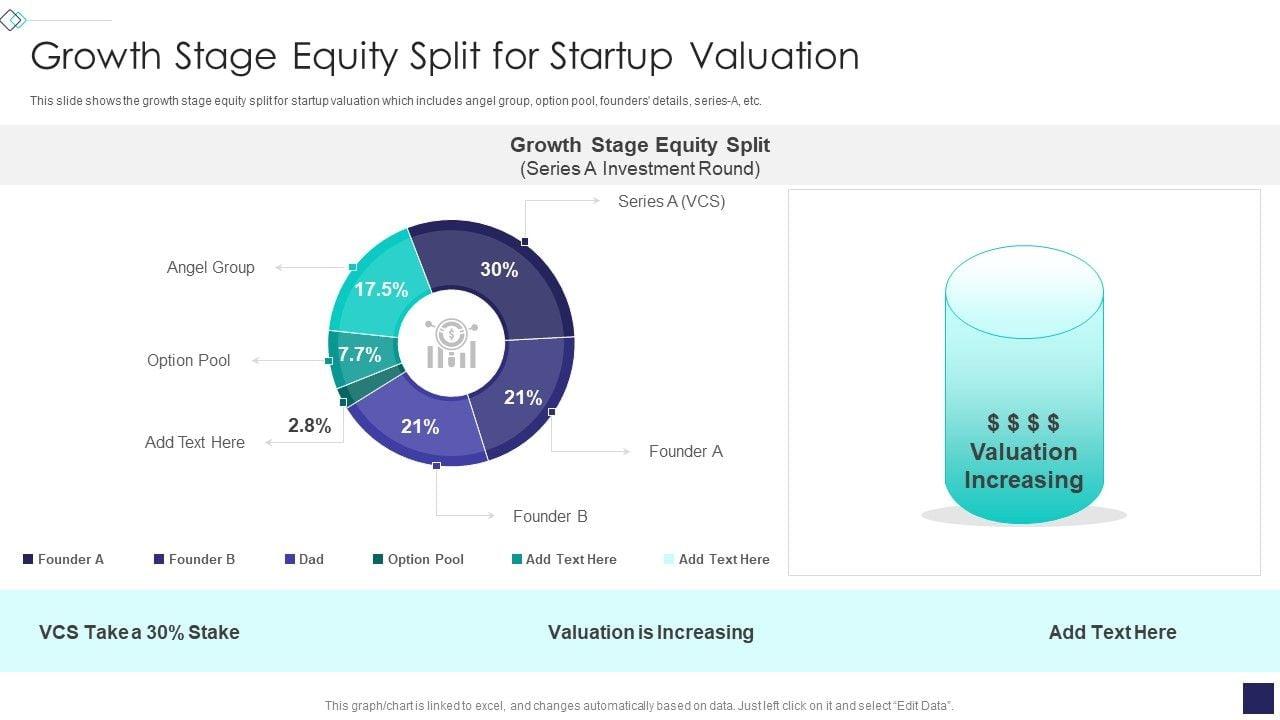Click the 'VCS Take a 30% Stake' text

tap(139, 632)
